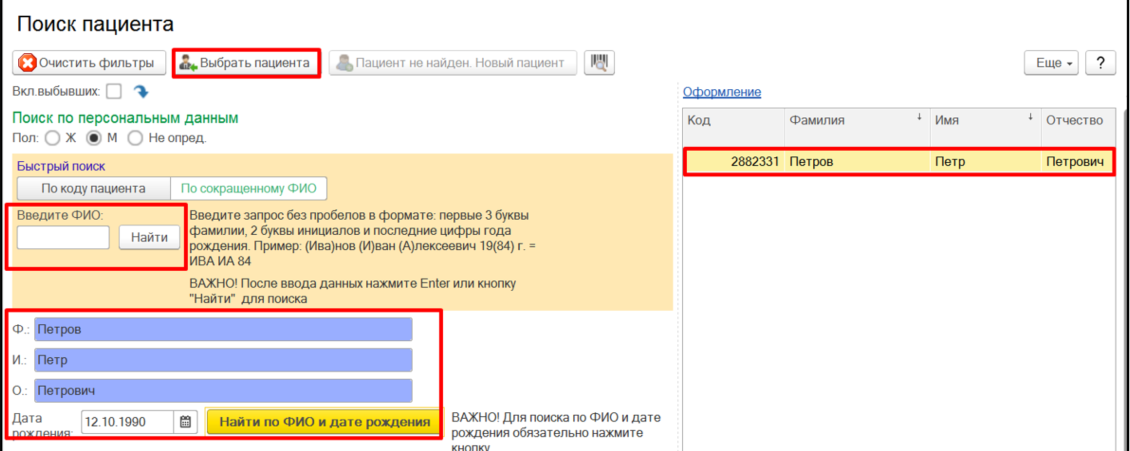Open the Еще dropdown menu
Image resolution: width=1130 pixels, height=451 pixels.
point(1053,62)
